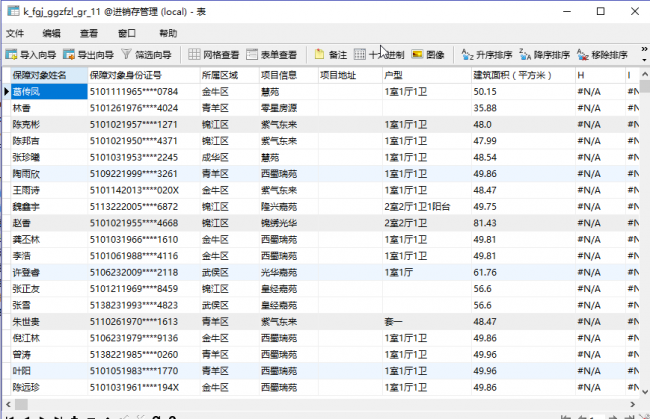The width and height of the screenshot is (650, 419).
Task: Click the 户型 column header
Action: [x=427, y=75]
